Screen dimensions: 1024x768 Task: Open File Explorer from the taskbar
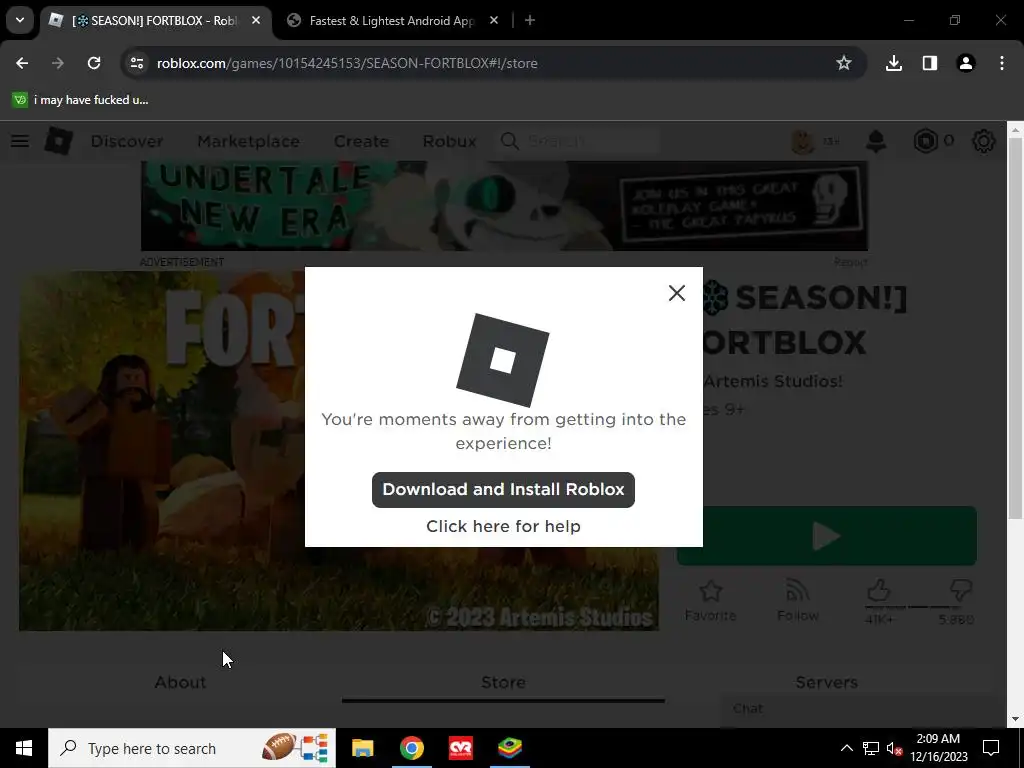362,748
